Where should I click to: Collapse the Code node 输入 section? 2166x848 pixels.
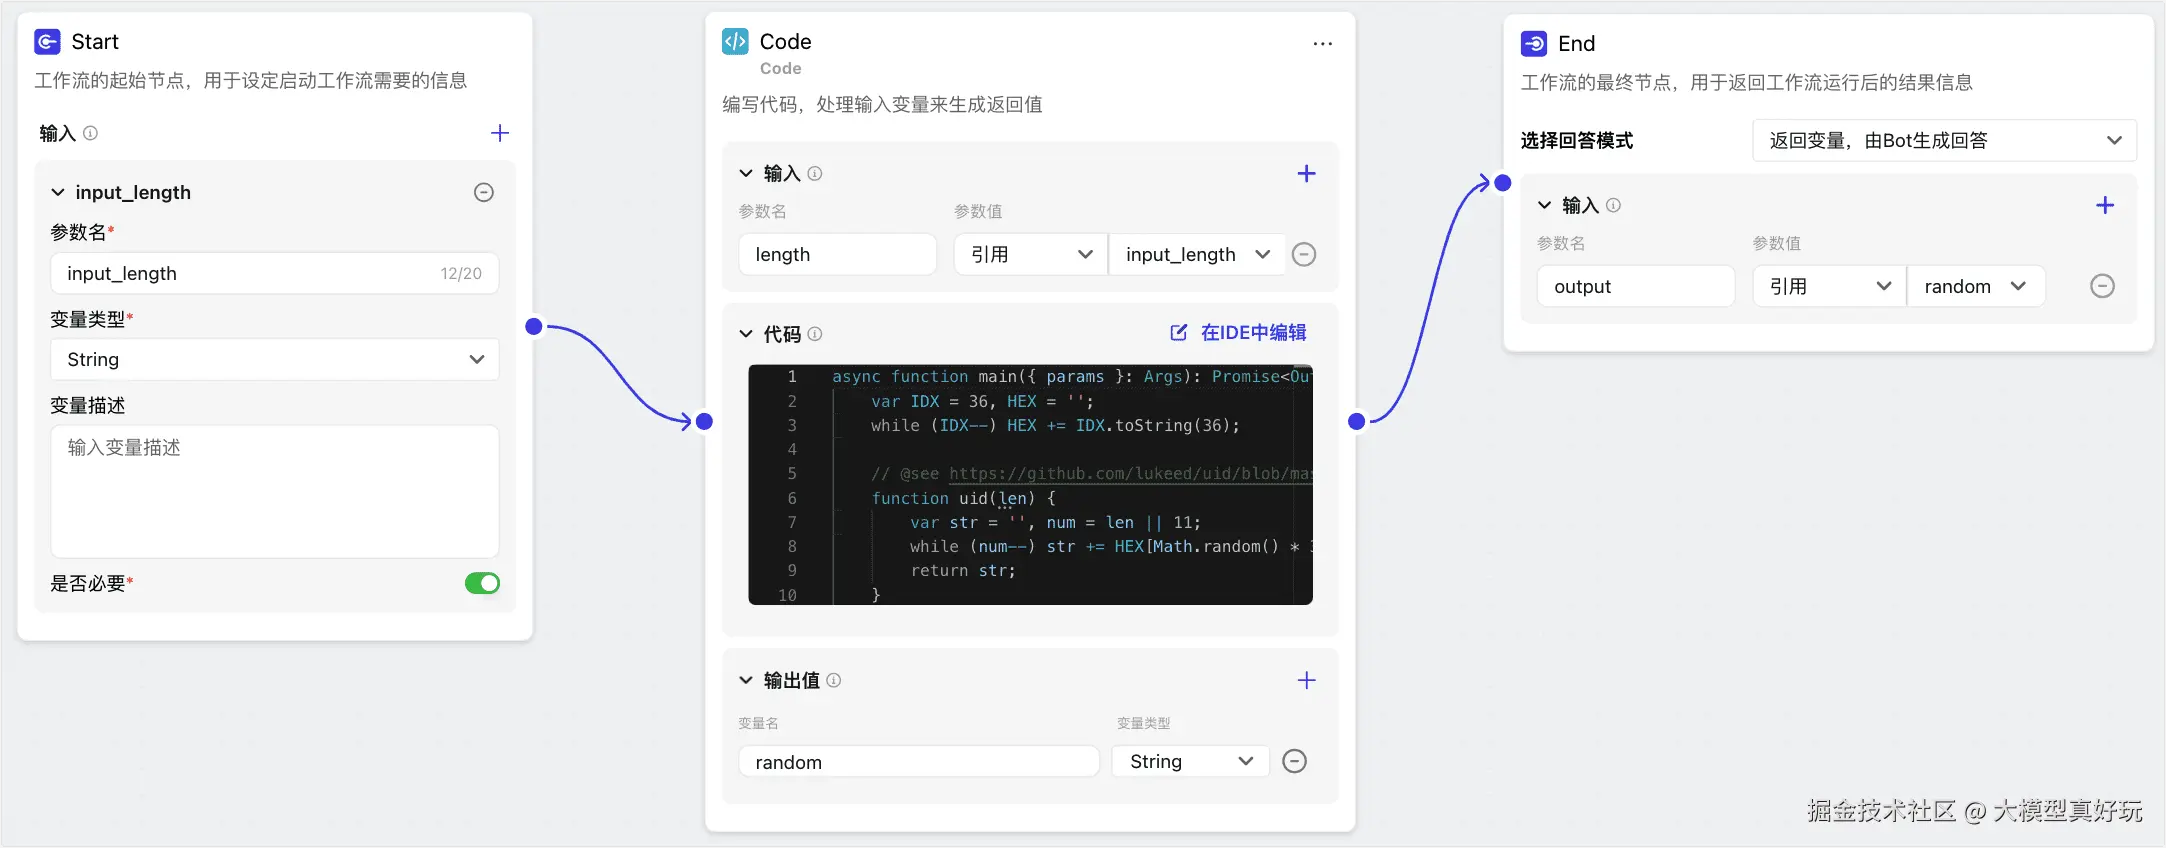[746, 174]
